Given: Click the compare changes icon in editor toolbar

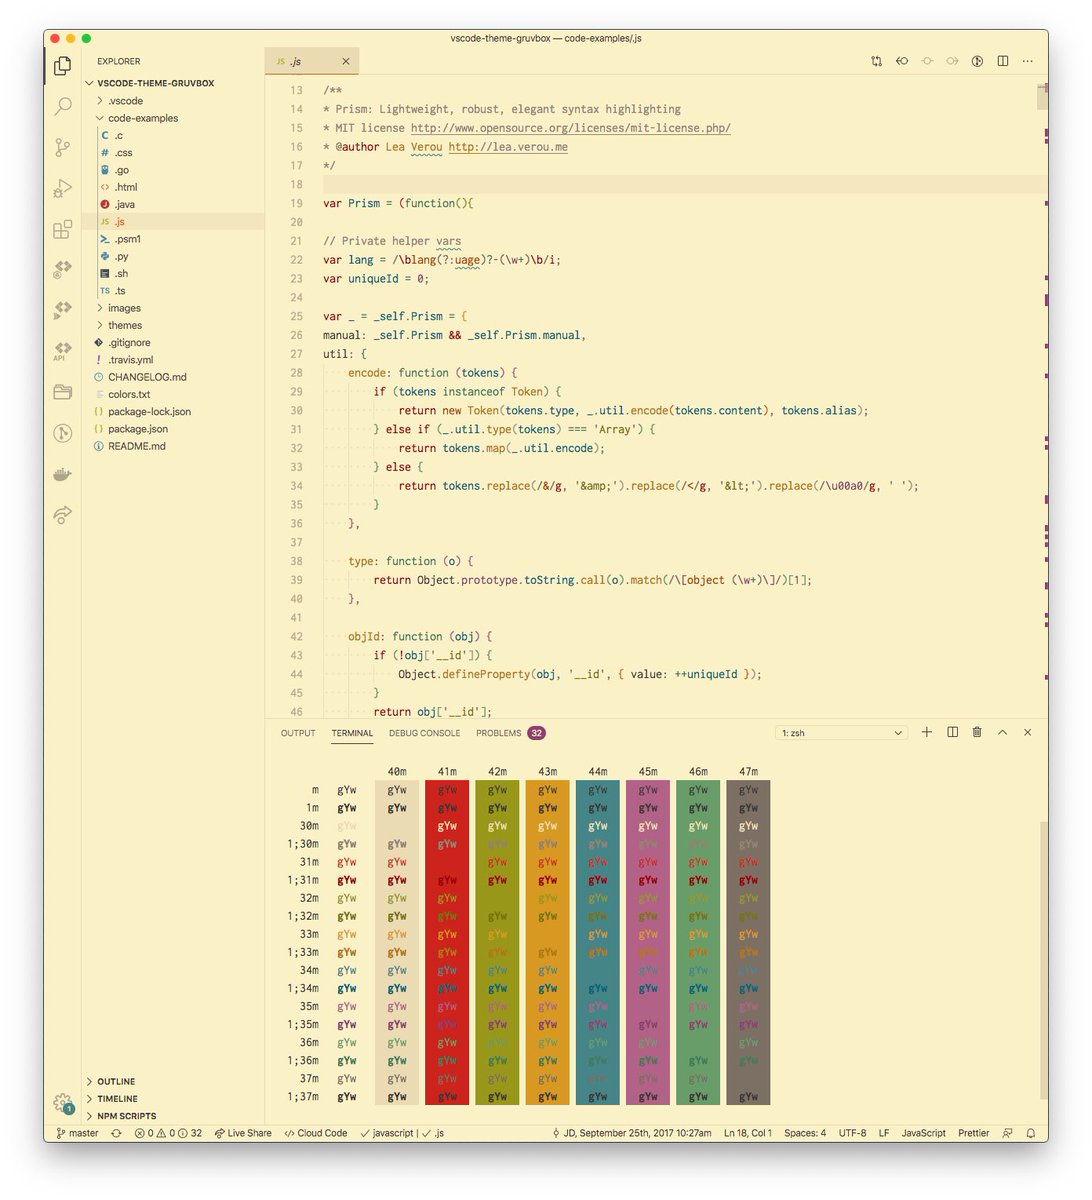Looking at the screenshot, I should pos(877,61).
